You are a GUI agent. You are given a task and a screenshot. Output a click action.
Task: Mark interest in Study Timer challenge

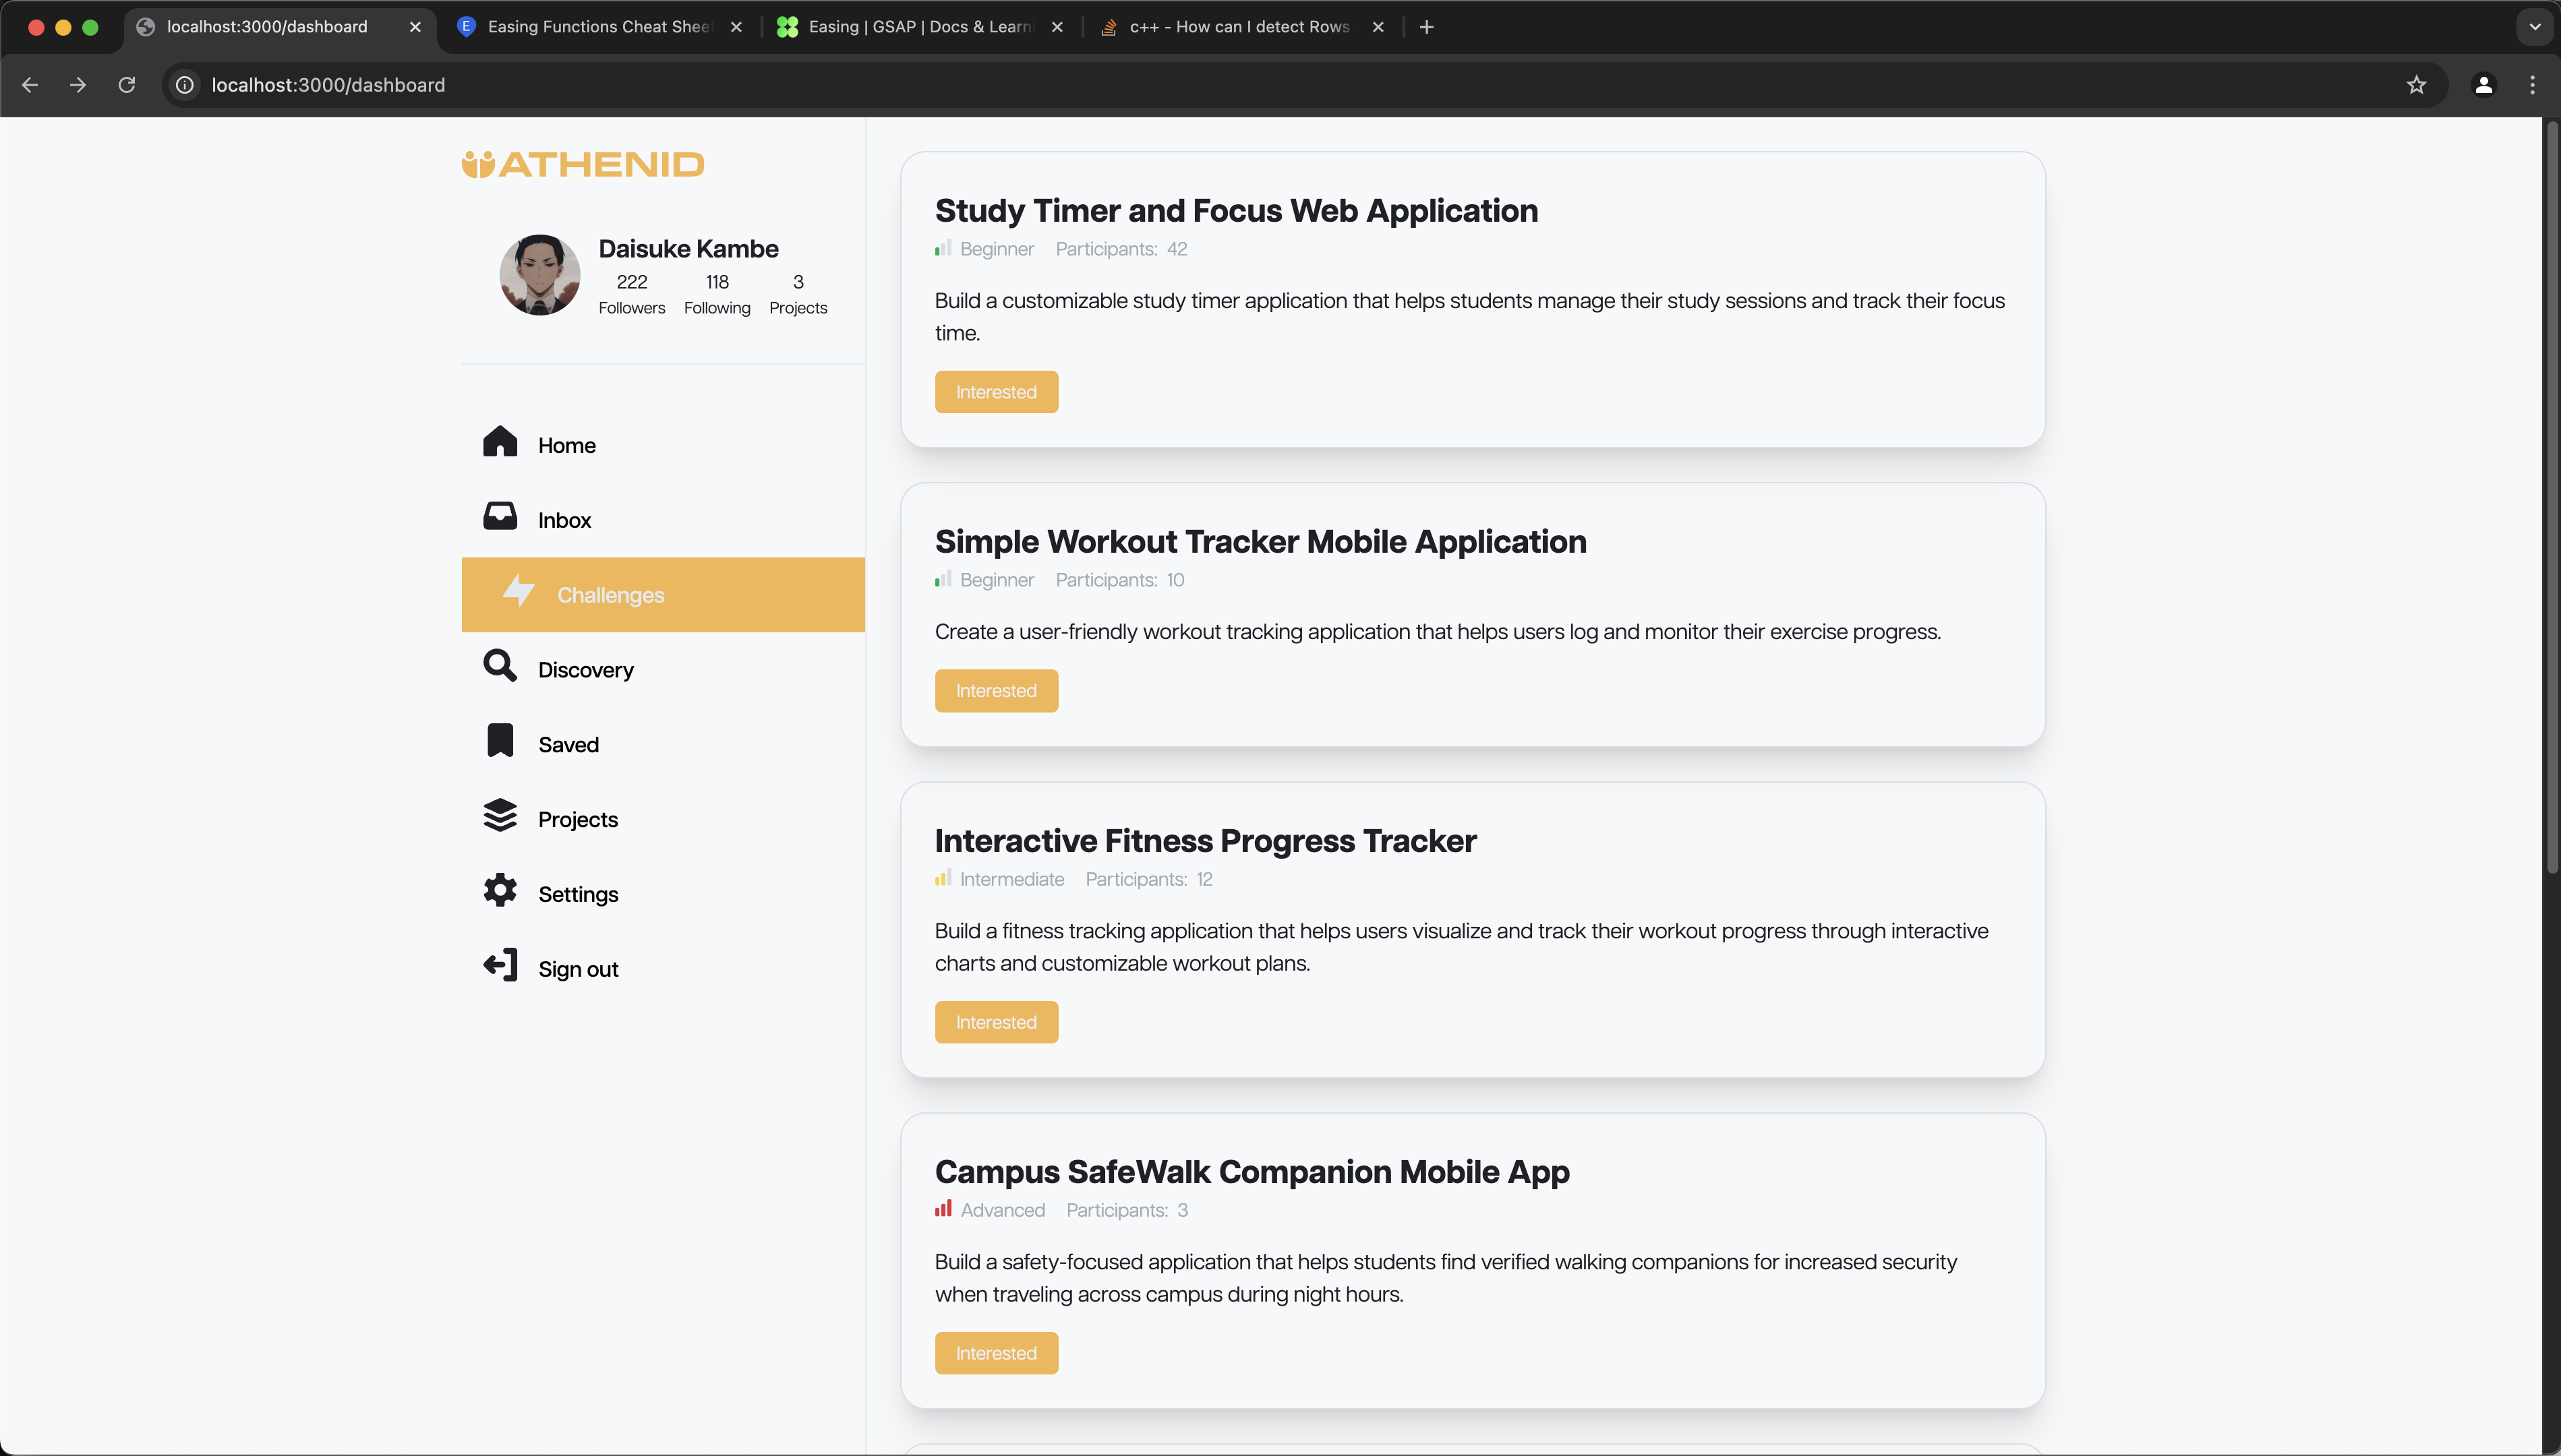pos(996,392)
